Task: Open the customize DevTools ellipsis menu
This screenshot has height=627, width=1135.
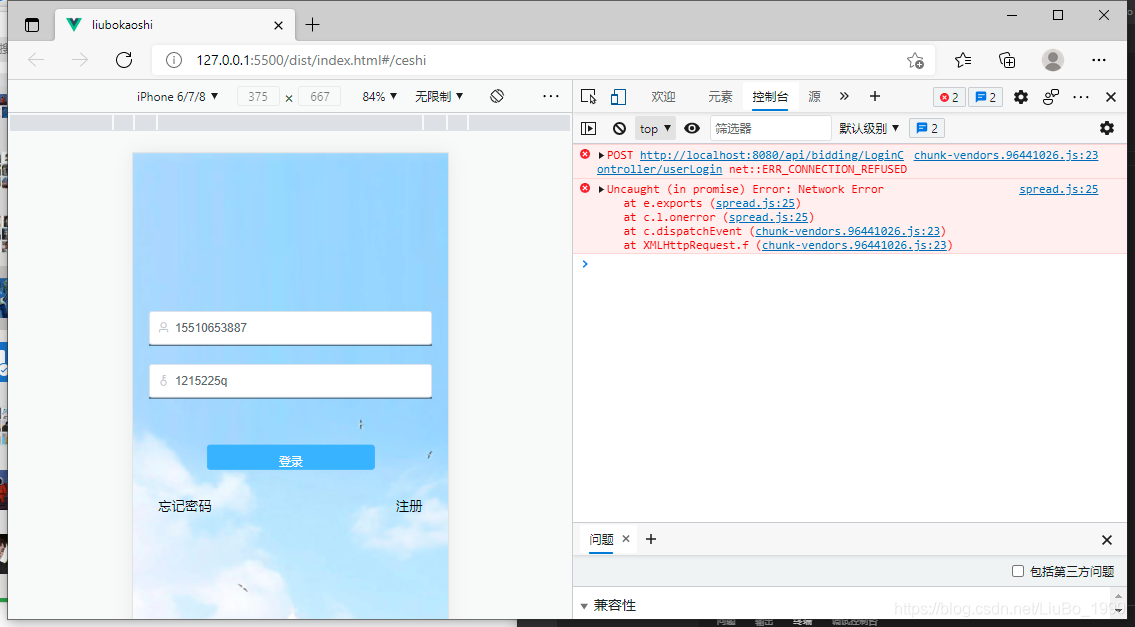Action: [1081, 97]
